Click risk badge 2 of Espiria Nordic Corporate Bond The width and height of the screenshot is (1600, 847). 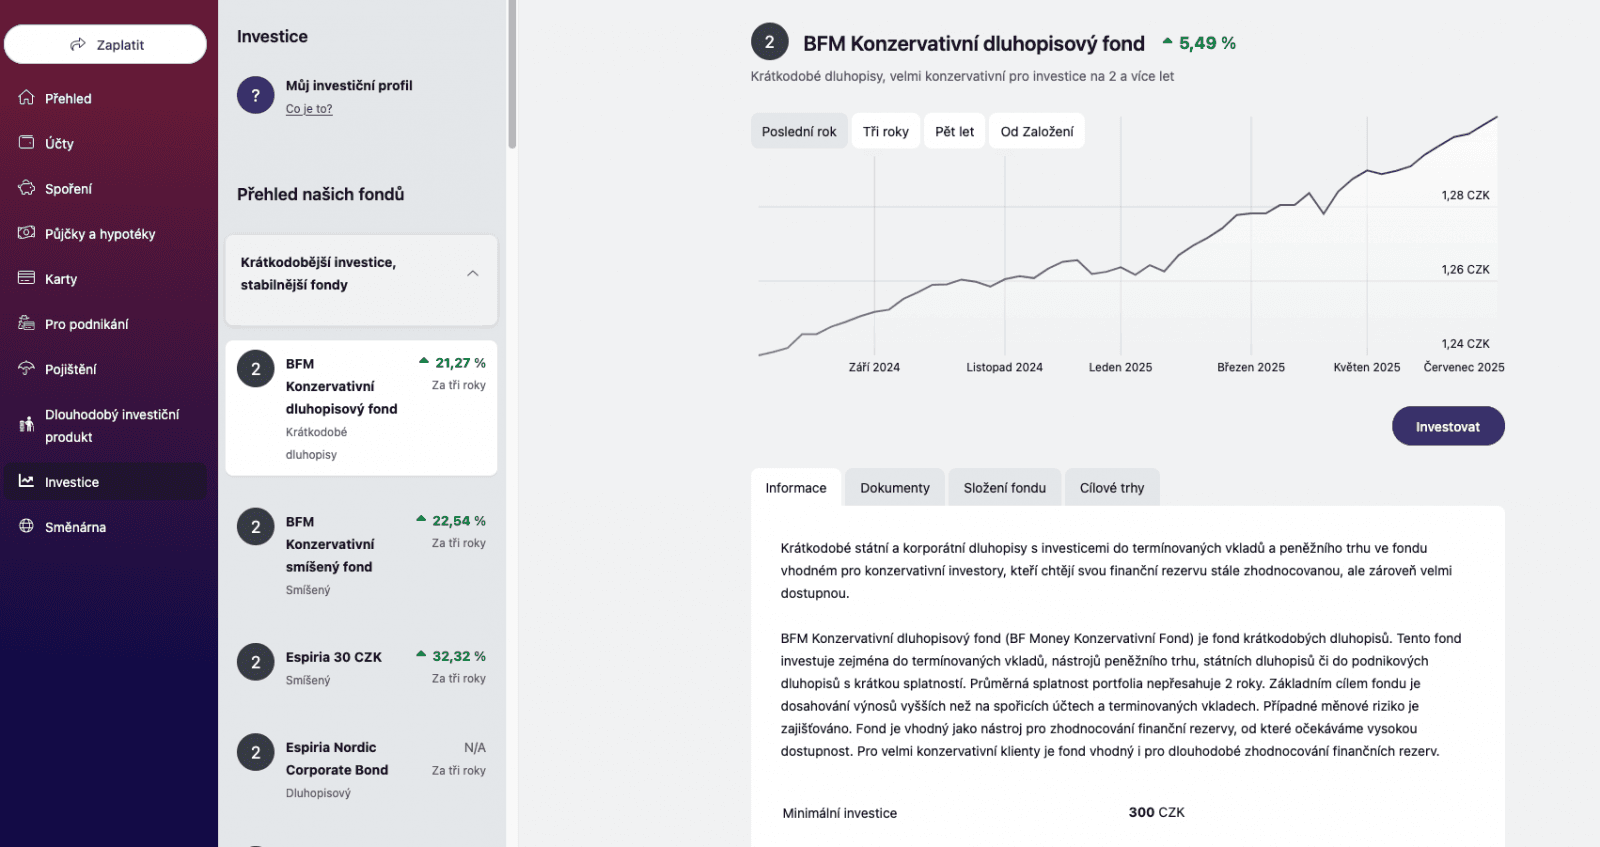[256, 752]
